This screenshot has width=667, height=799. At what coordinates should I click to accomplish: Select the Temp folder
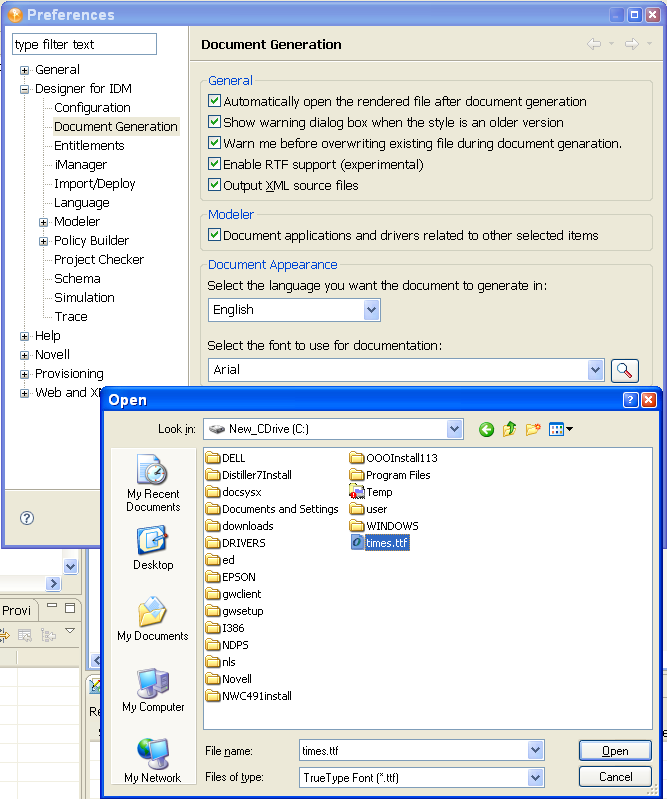pyautogui.click(x=371, y=492)
